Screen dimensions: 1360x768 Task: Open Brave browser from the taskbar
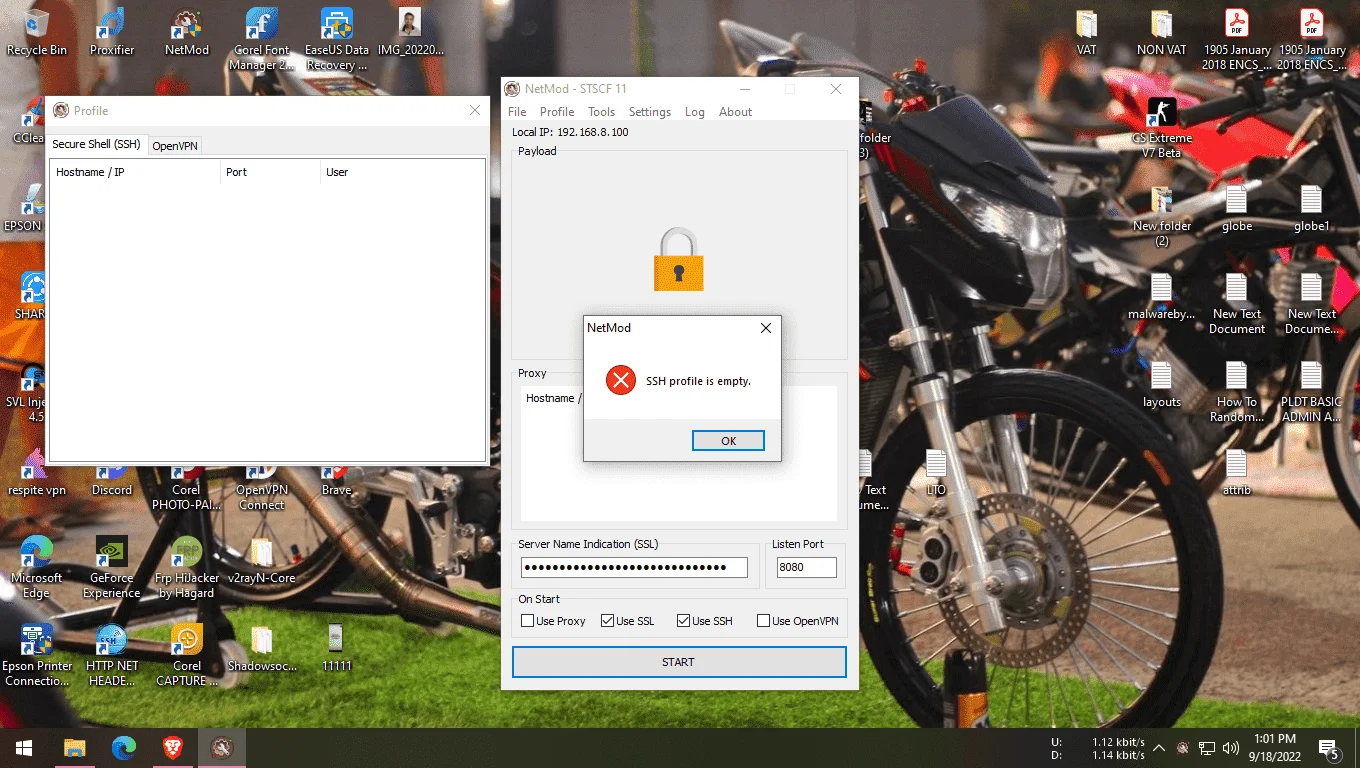(x=173, y=747)
